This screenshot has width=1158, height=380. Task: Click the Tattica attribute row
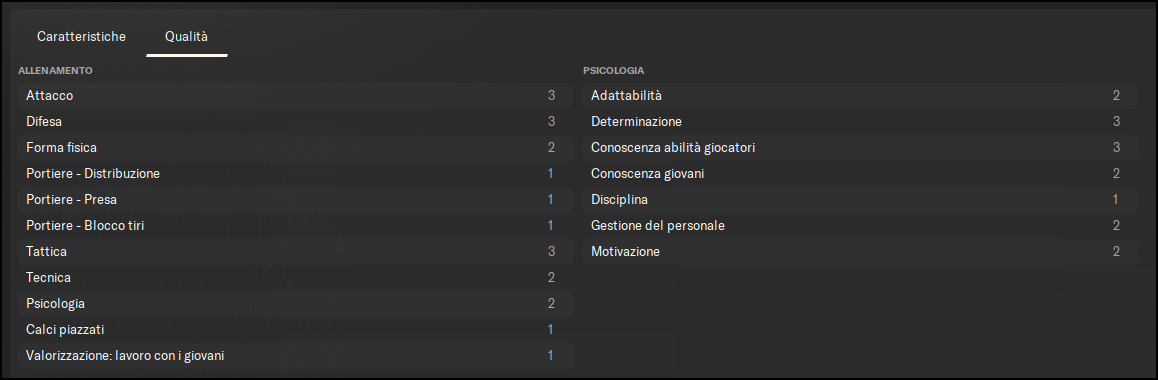click(x=295, y=252)
